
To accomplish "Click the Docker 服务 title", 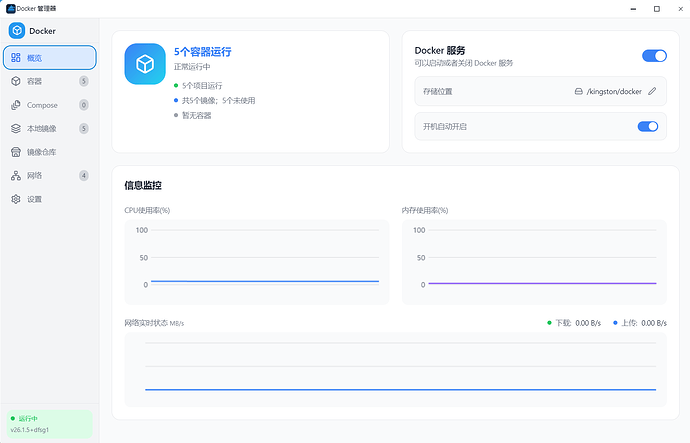I will [x=440, y=51].
